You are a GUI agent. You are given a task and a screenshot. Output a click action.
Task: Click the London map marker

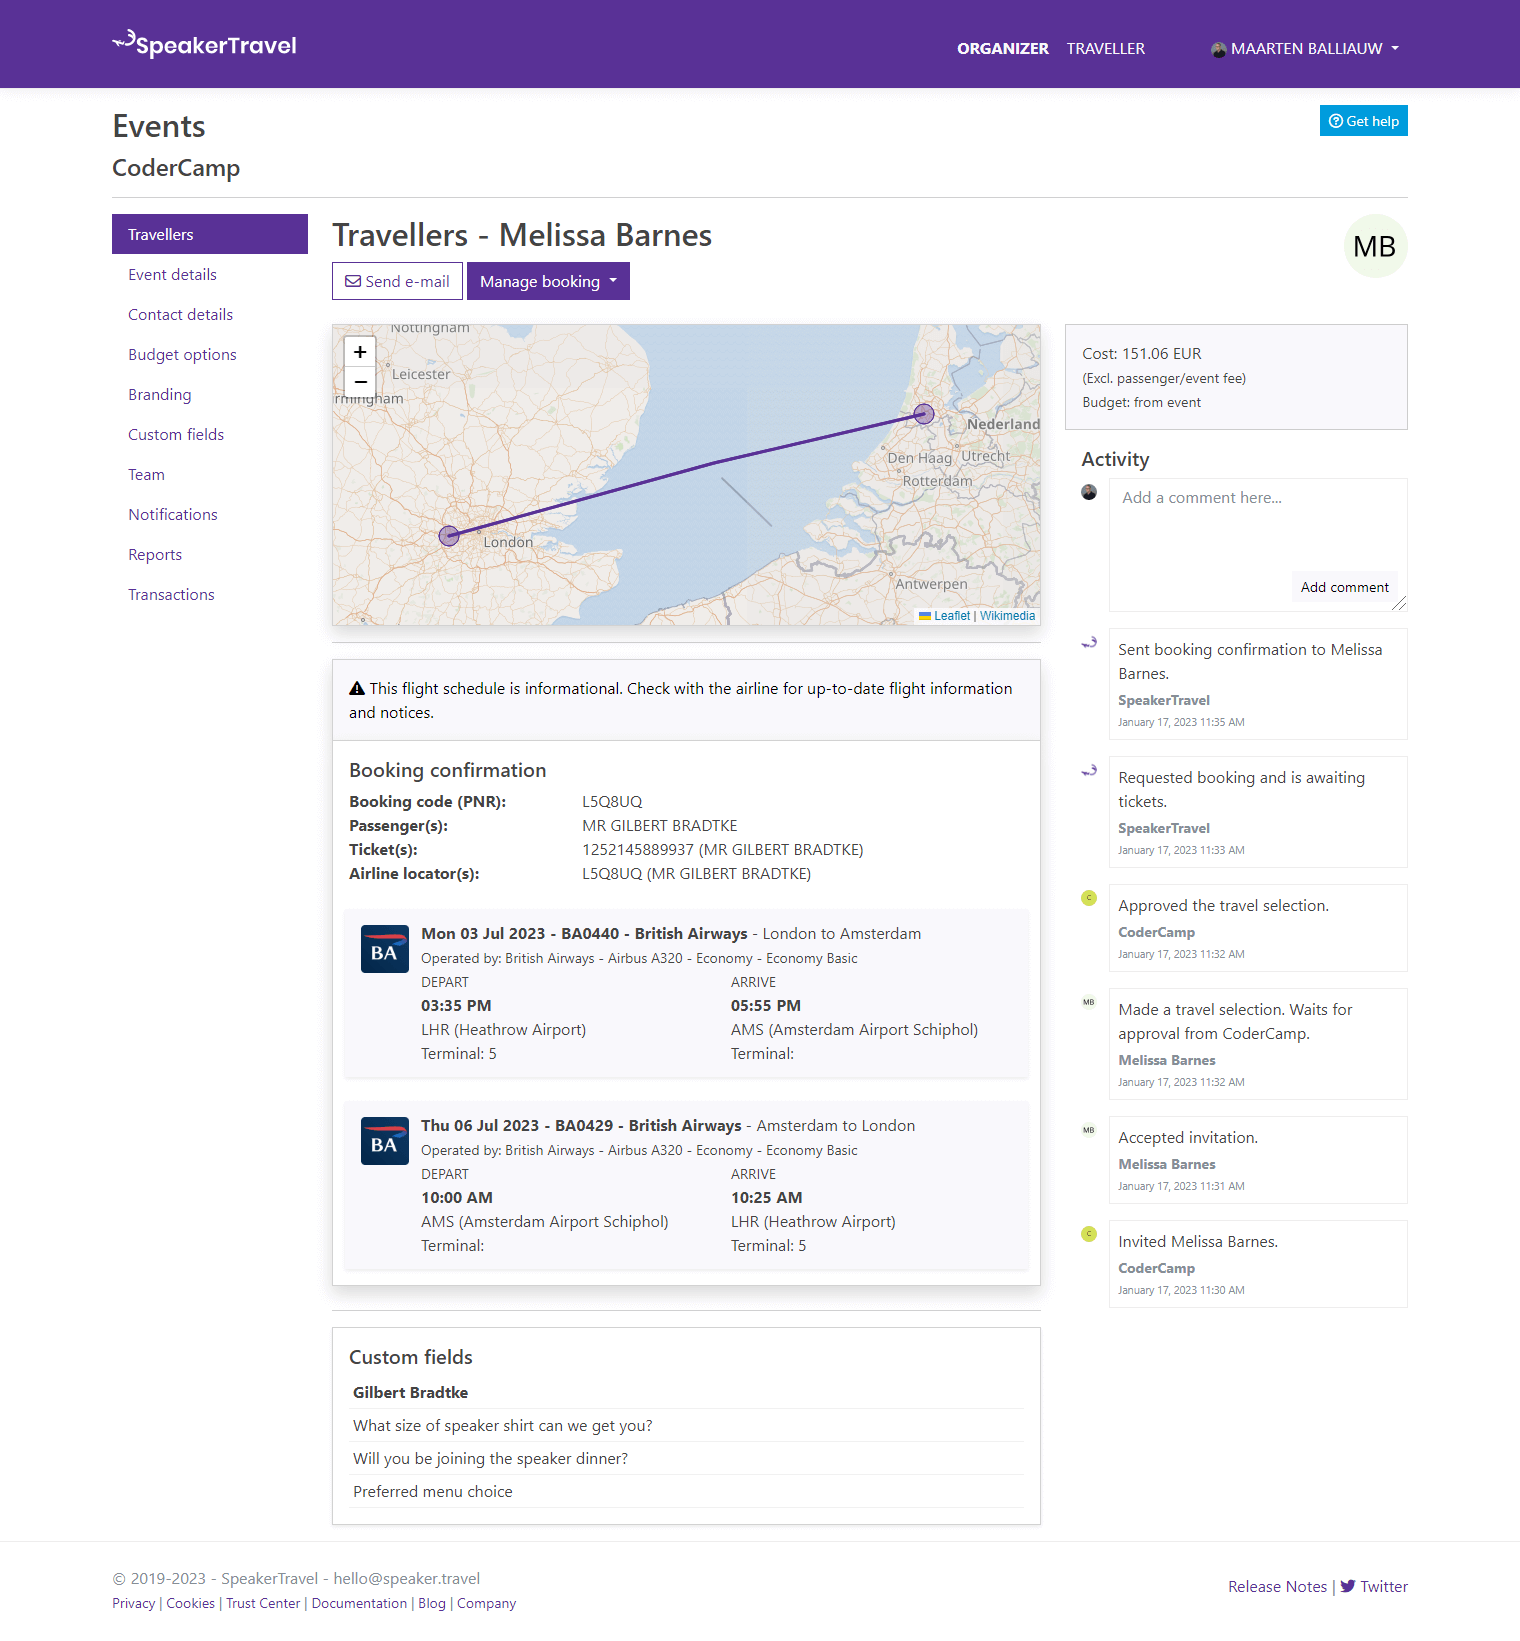click(x=450, y=536)
